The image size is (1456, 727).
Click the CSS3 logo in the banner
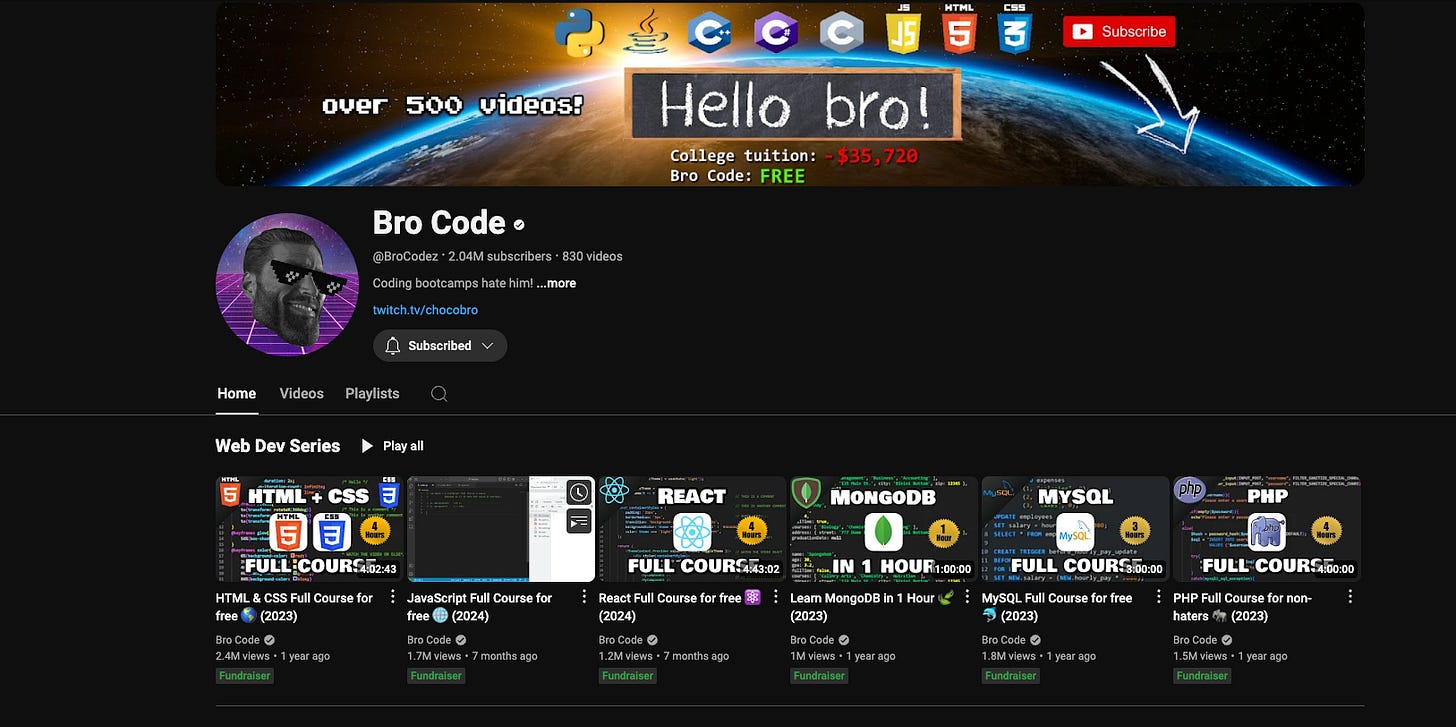click(1014, 29)
